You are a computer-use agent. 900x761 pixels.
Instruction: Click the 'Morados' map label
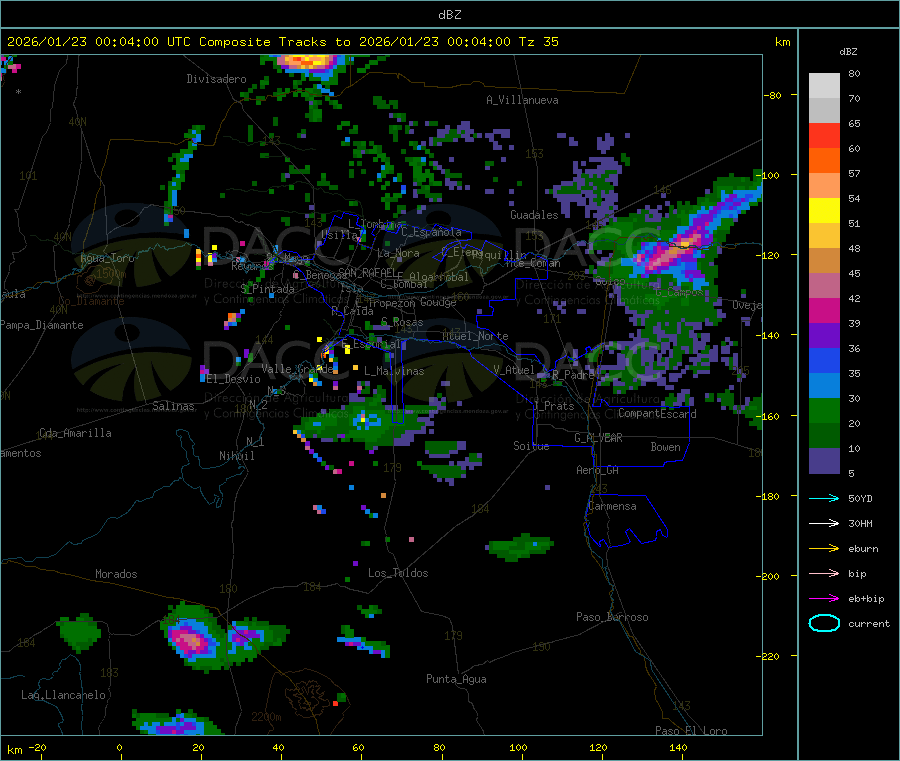pos(116,574)
